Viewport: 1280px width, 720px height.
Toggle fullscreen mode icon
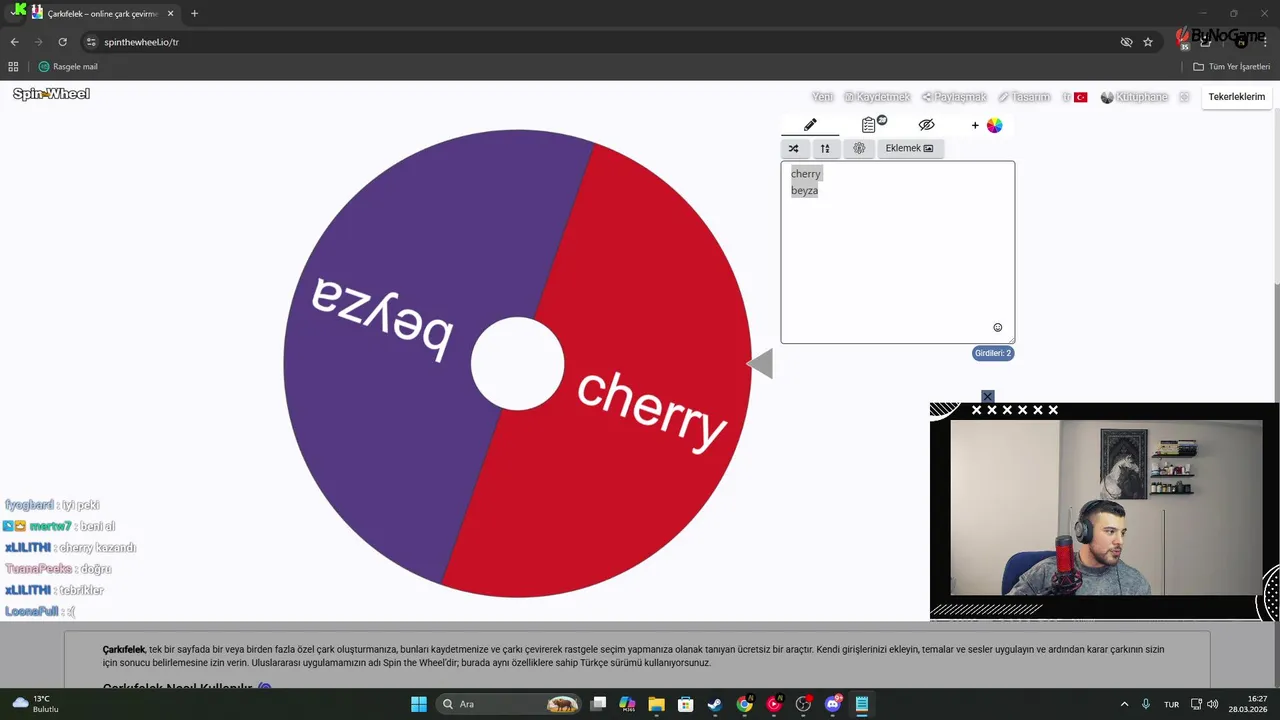[1184, 97]
